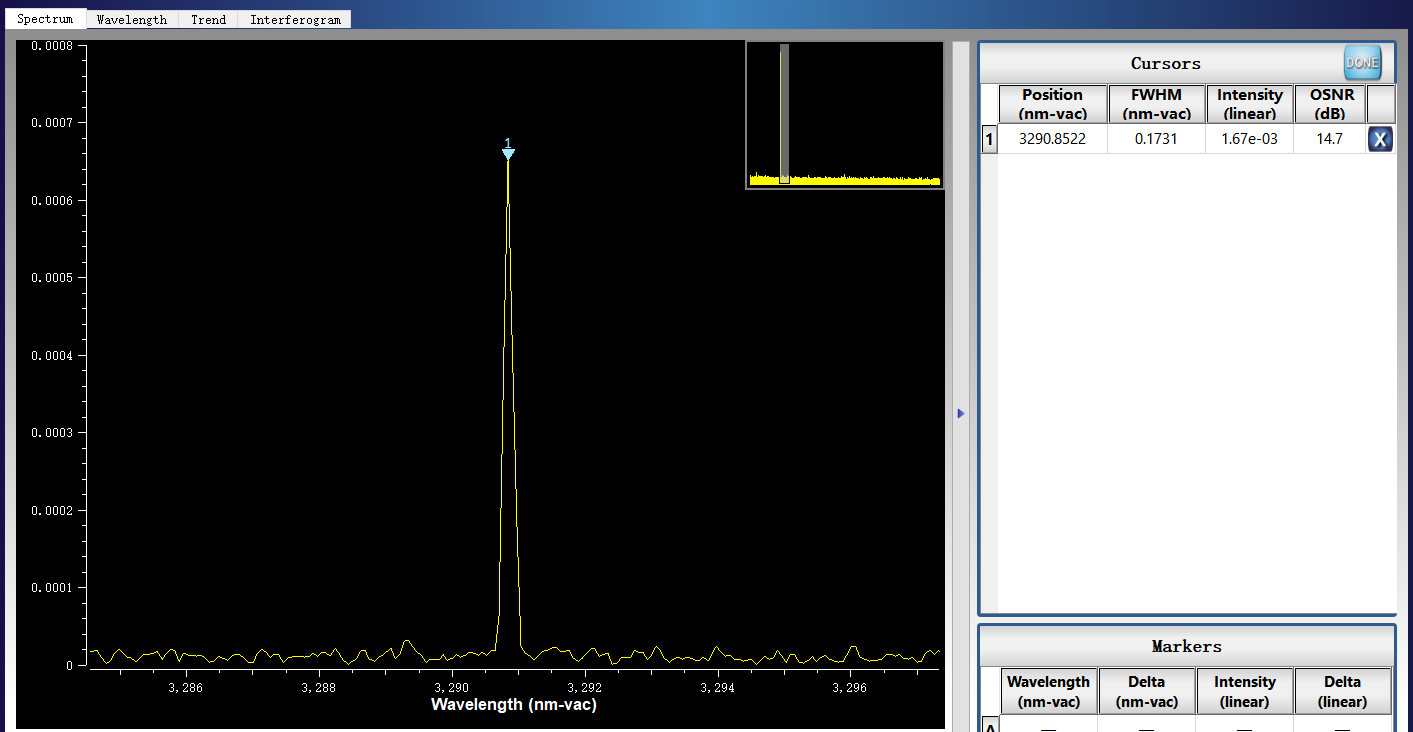Click the OSNR (dB) column header

[1329, 104]
